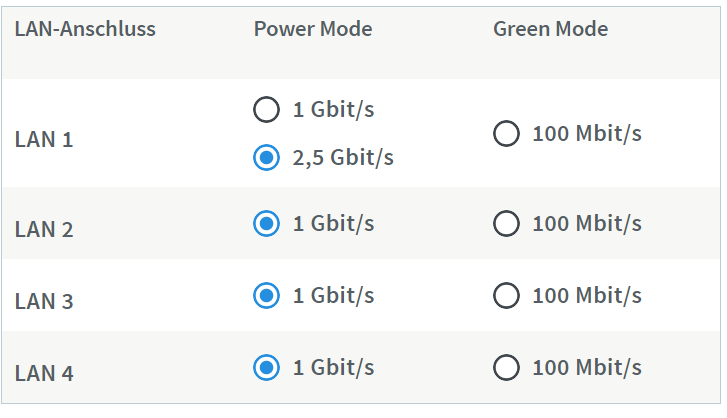
Task: Click the LAN 1 row label
Action: [44, 139]
